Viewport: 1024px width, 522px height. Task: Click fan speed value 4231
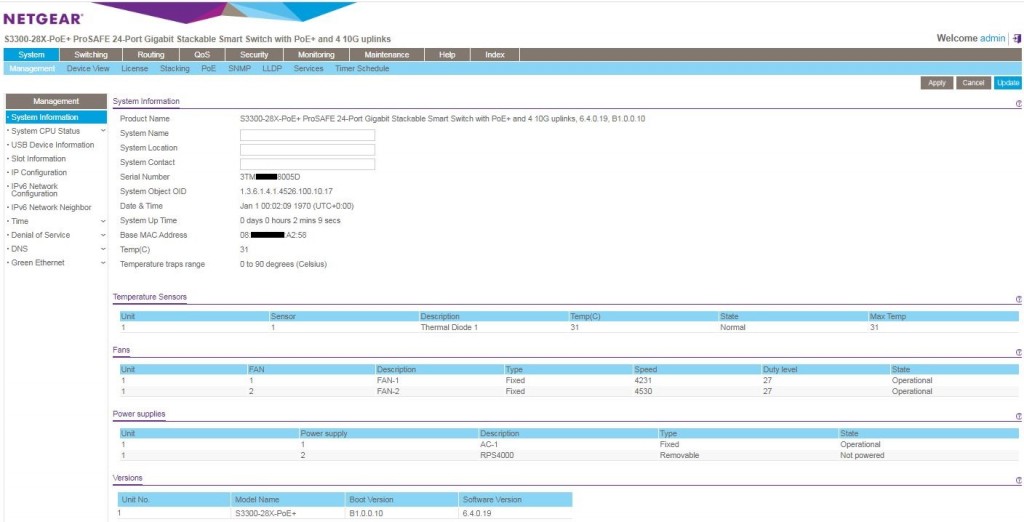[x=643, y=380]
